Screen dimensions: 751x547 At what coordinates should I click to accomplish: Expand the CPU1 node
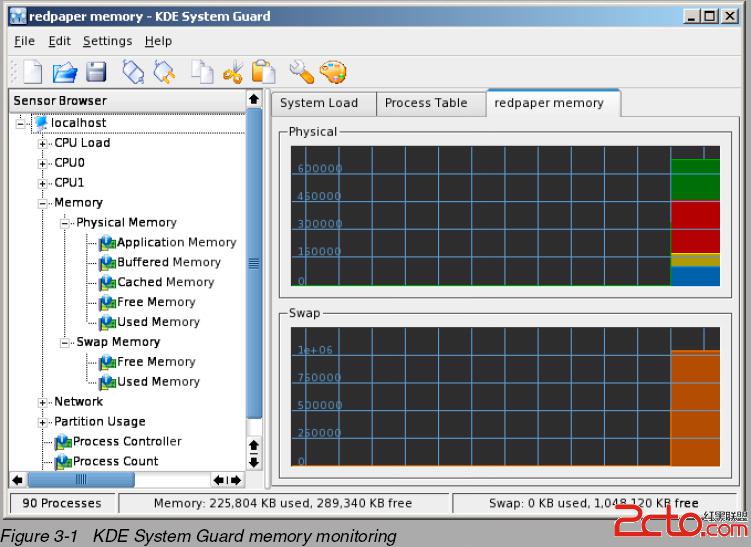43,183
